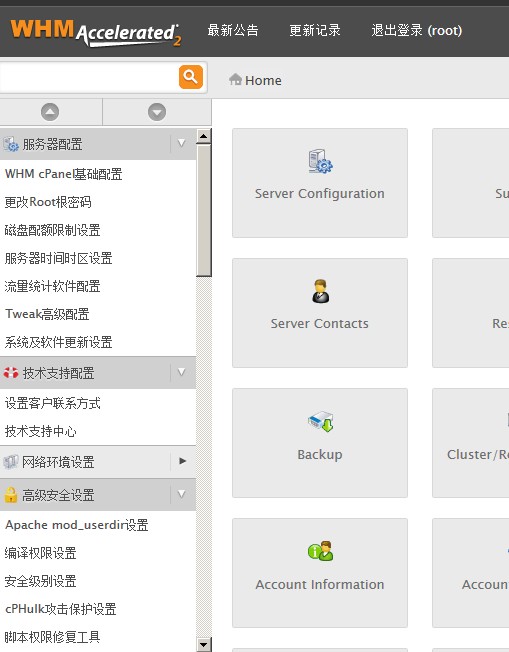The image size is (509, 652).
Task: Open the 更改Root根密码 sidebar link
Action: [48, 202]
